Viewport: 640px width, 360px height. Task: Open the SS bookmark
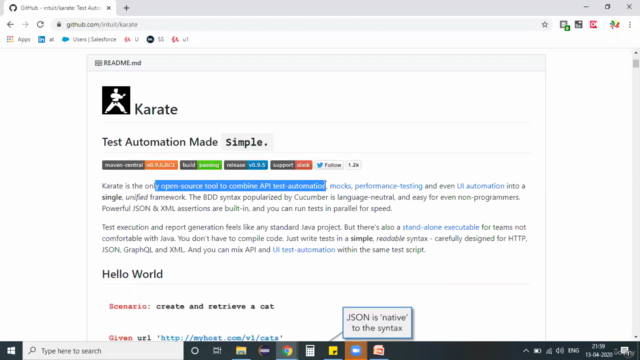pyautogui.click(x=155, y=39)
